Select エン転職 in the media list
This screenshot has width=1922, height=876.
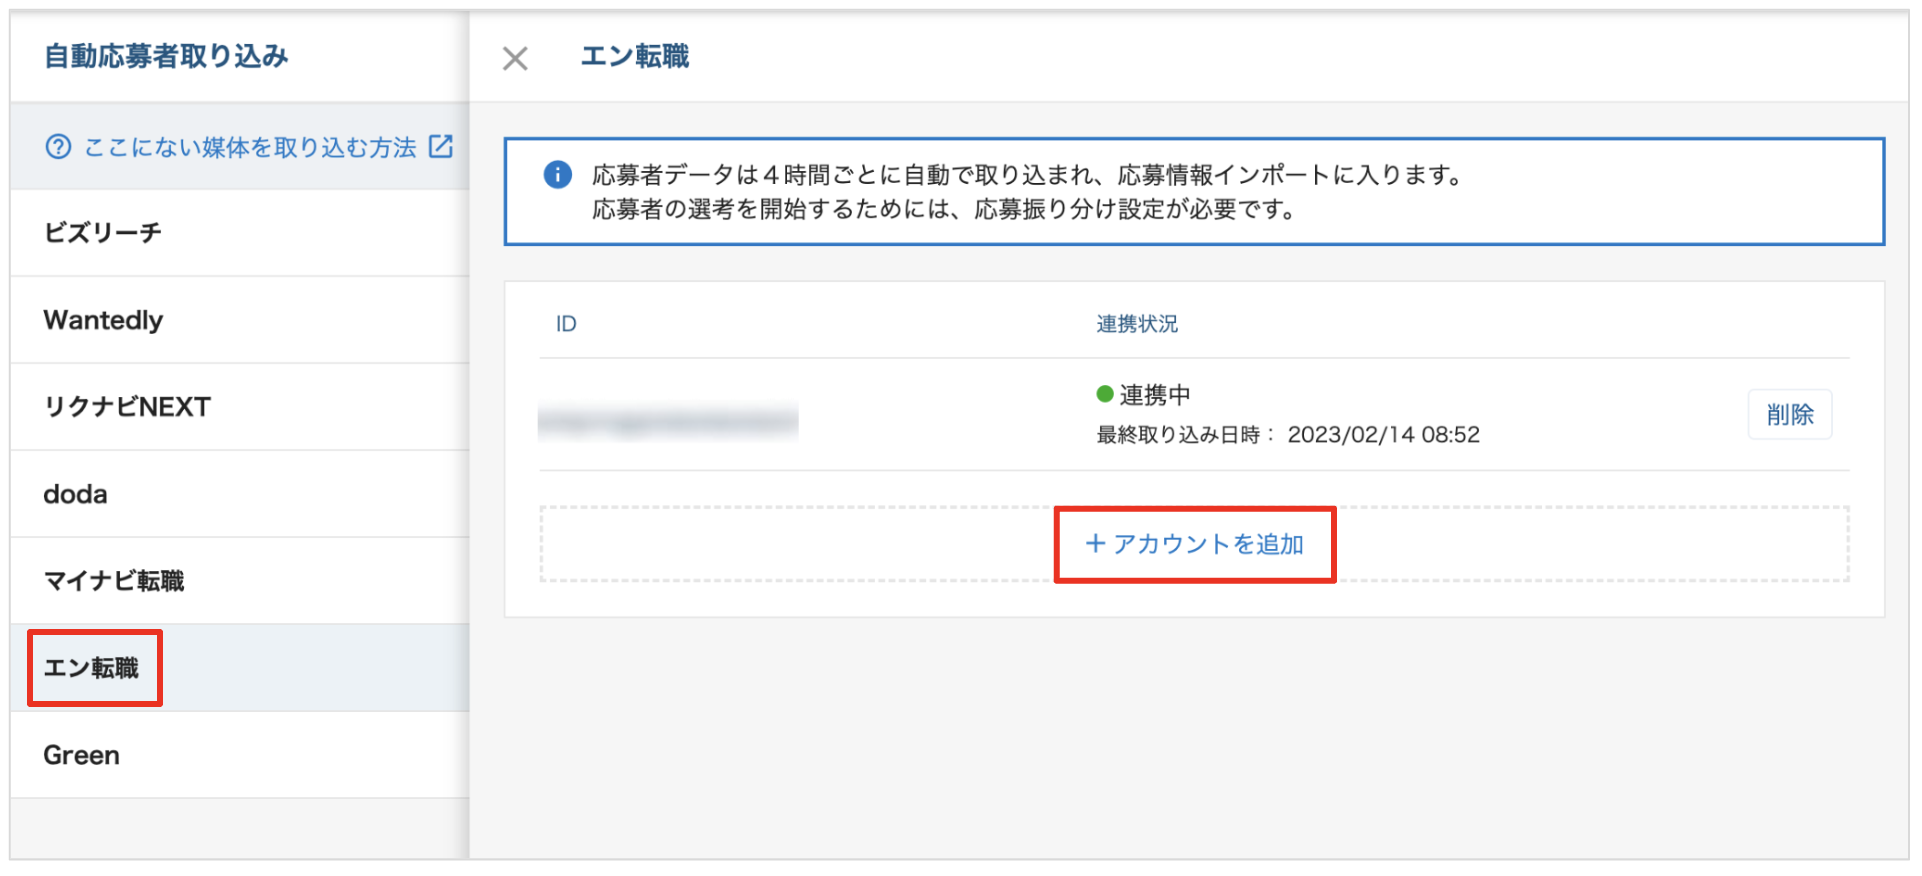[240, 668]
